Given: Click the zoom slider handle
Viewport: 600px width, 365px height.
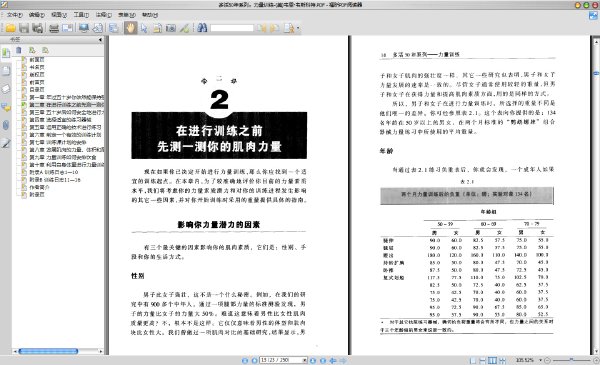Looking at the screenshot, I should 571,360.
